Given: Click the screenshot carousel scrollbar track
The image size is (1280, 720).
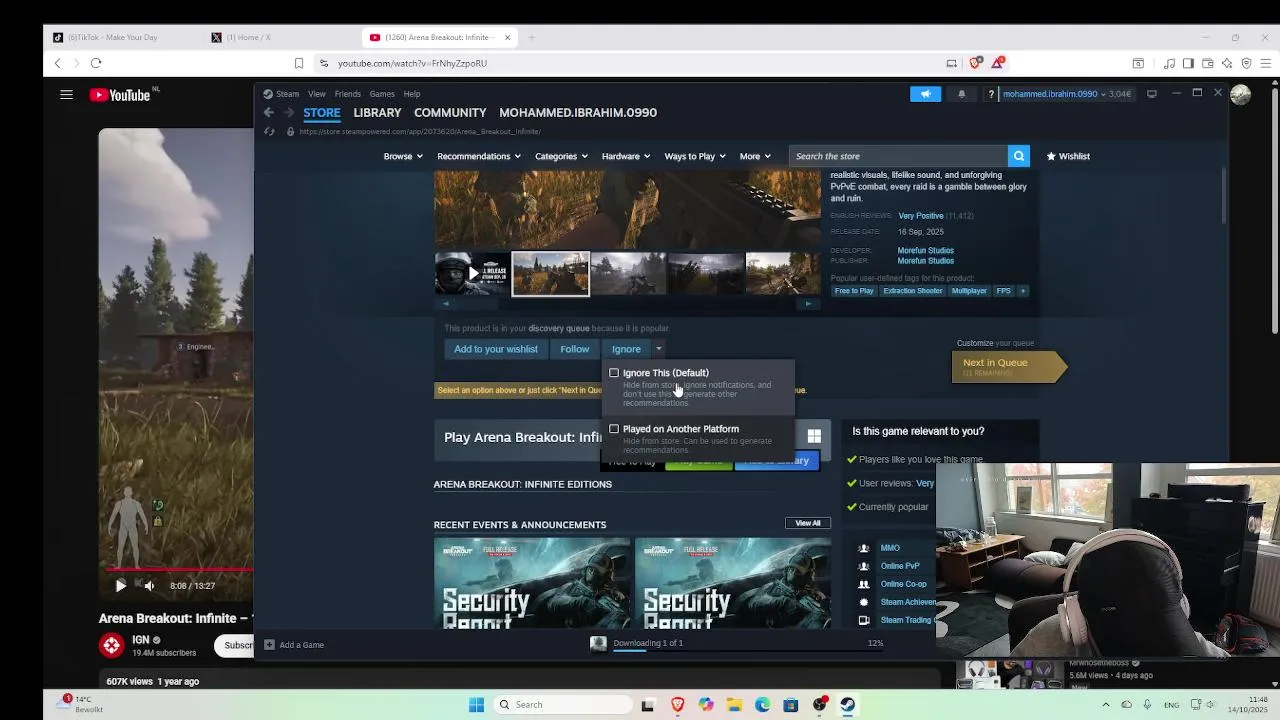Looking at the screenshot, I should tap(627, 304).
